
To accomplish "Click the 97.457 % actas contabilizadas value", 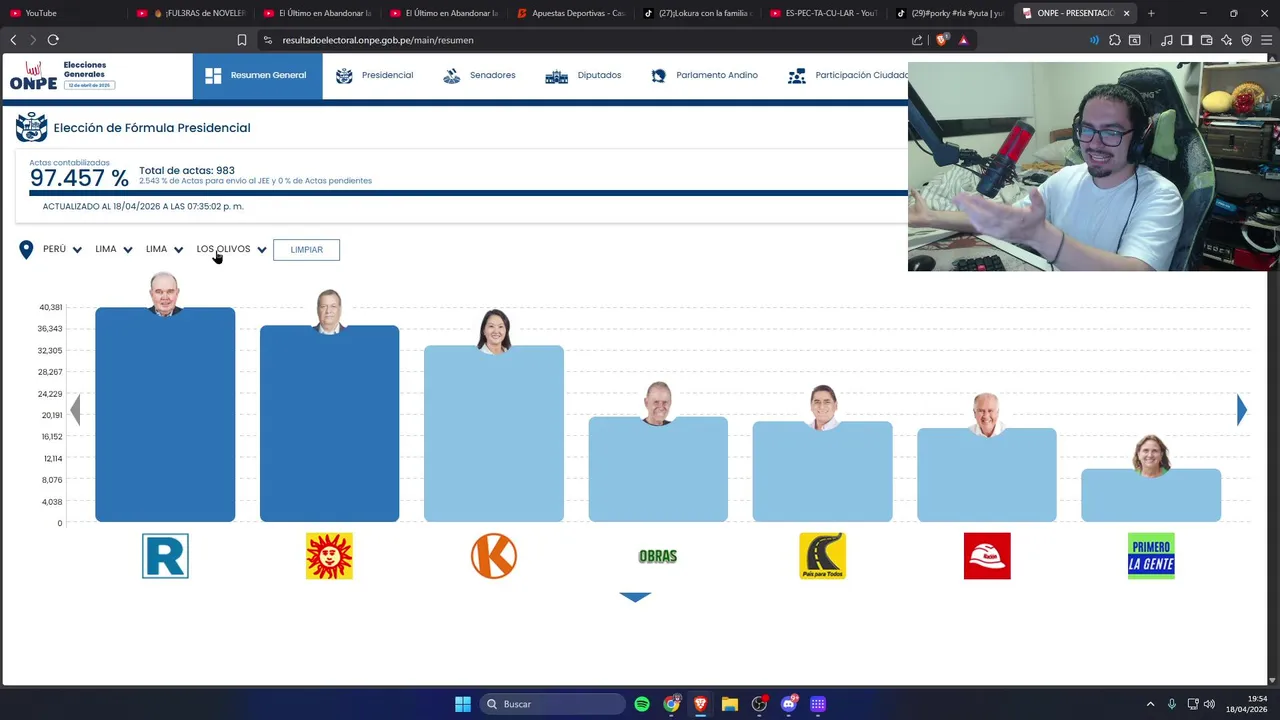I will tap(79, 179).
